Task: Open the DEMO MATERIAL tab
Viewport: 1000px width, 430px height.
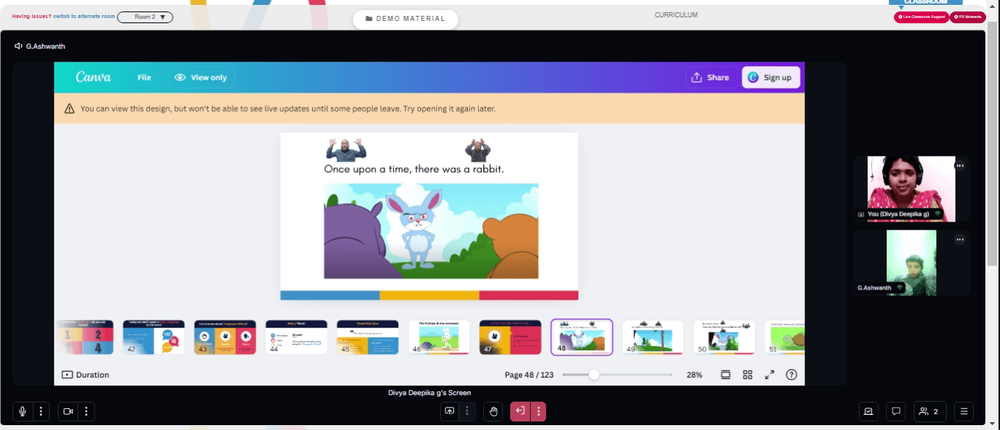Action: tap(406, 19)
